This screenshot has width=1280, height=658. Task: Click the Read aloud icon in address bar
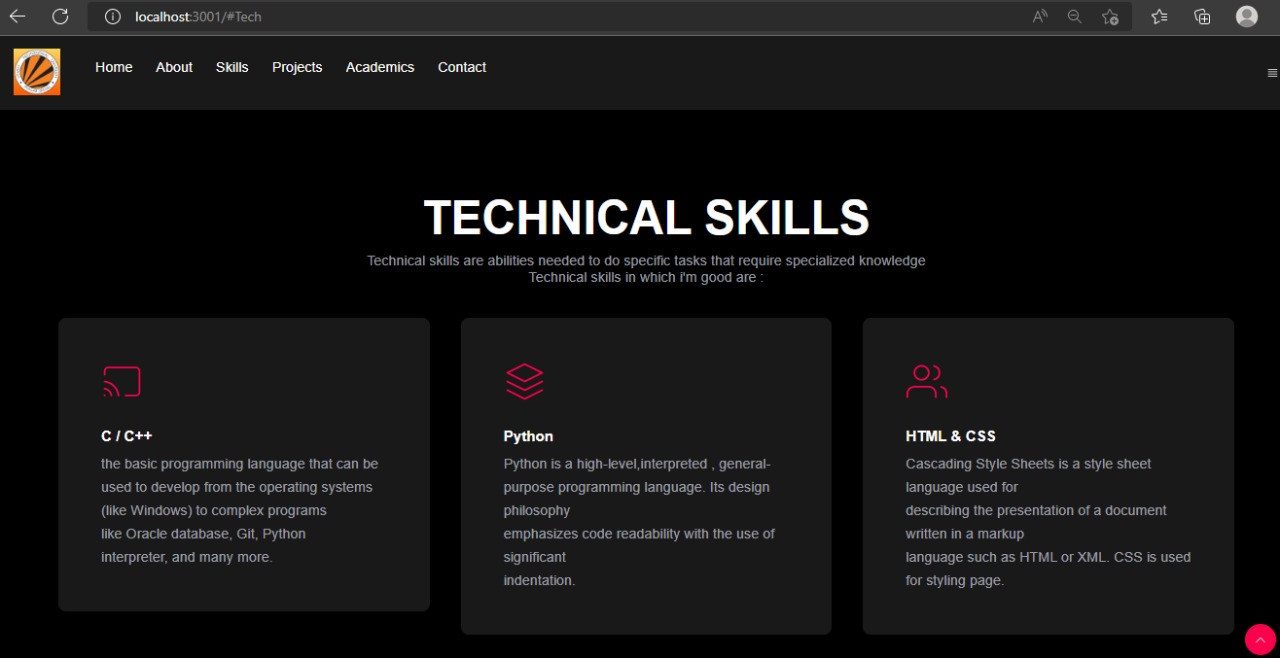(1039, 16)
